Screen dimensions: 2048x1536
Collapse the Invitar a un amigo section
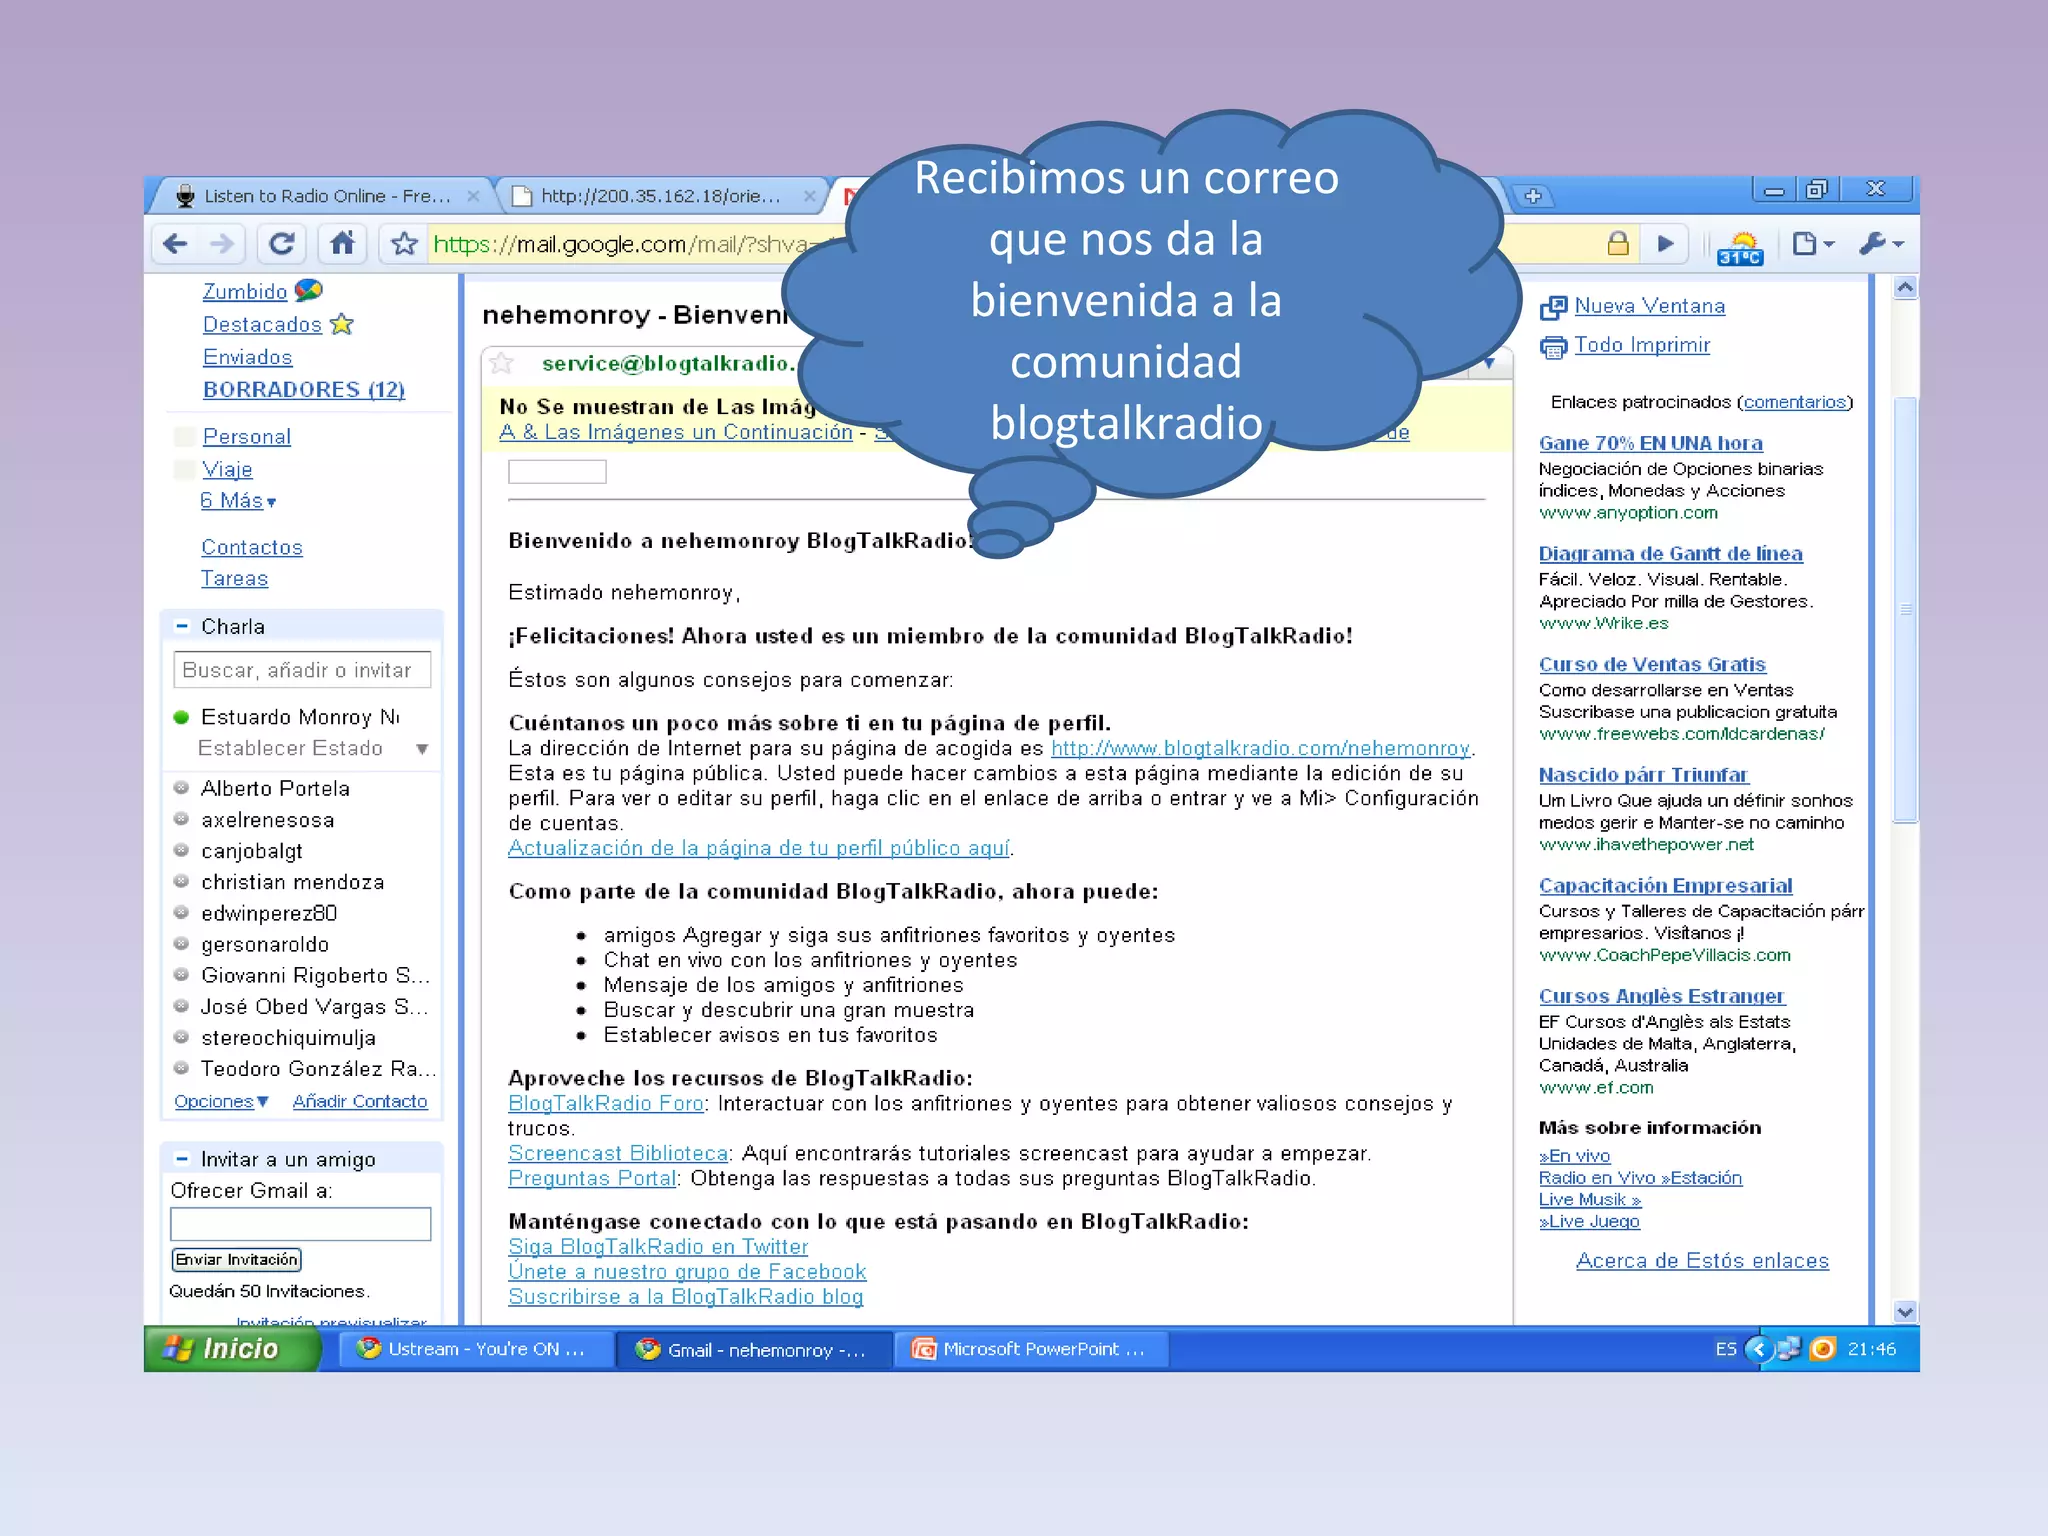click(182, 1159)
